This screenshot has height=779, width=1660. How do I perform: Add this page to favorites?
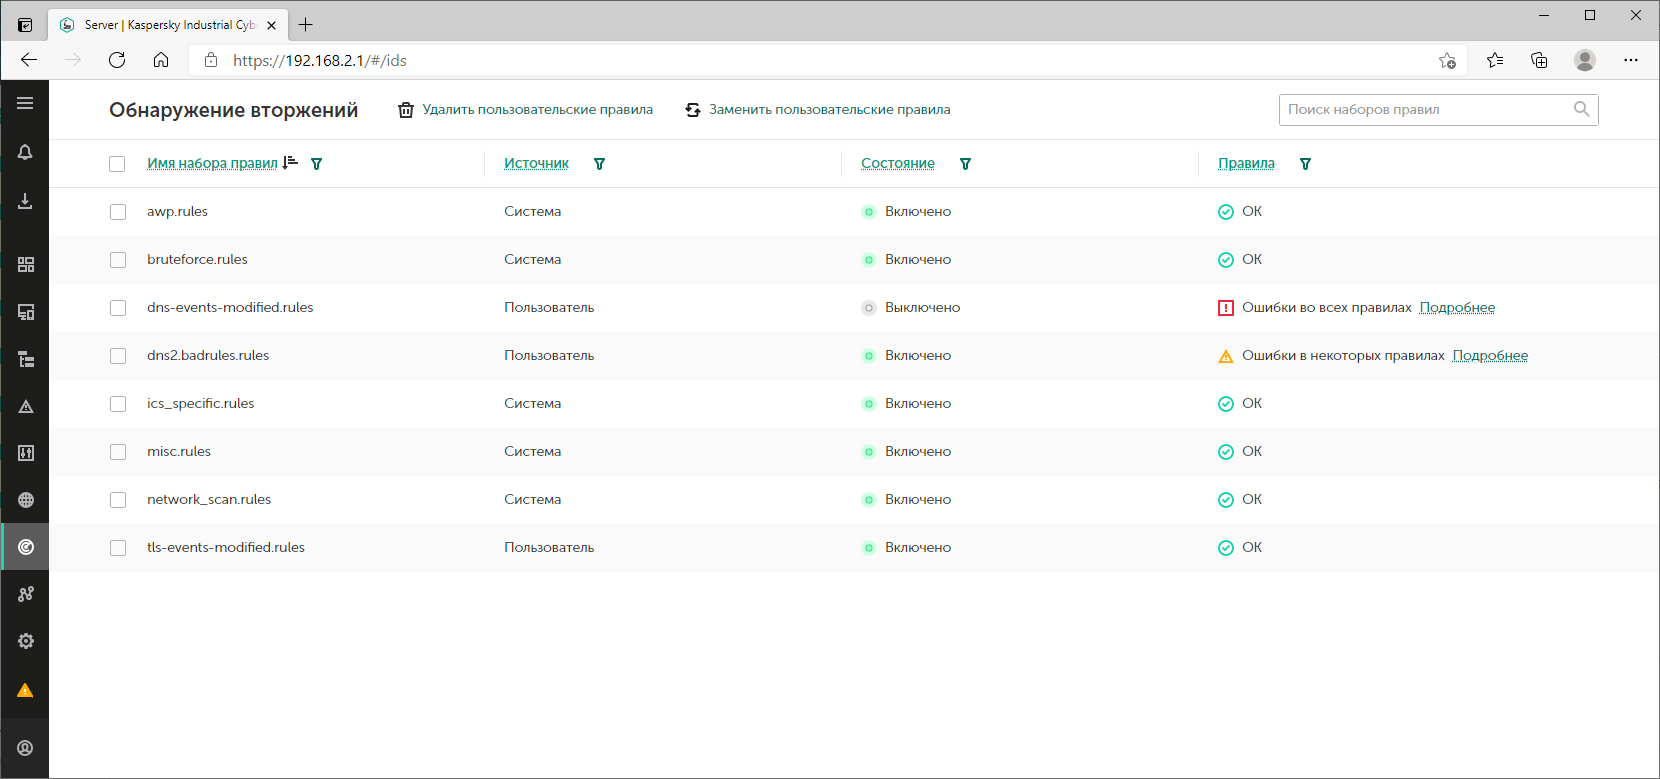click(x=1447, y=60)
